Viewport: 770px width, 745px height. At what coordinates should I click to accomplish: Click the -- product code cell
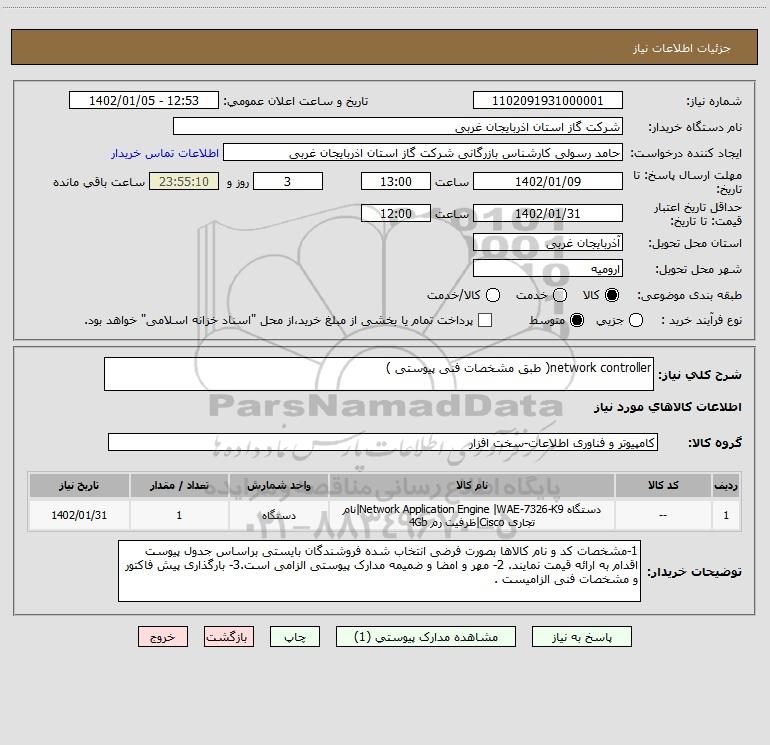663,515
